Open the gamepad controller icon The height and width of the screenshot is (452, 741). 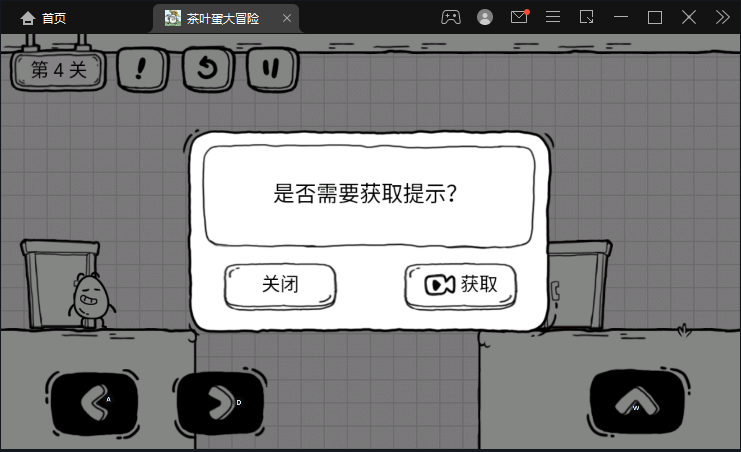pyautogui.click(x=451, y=17)
